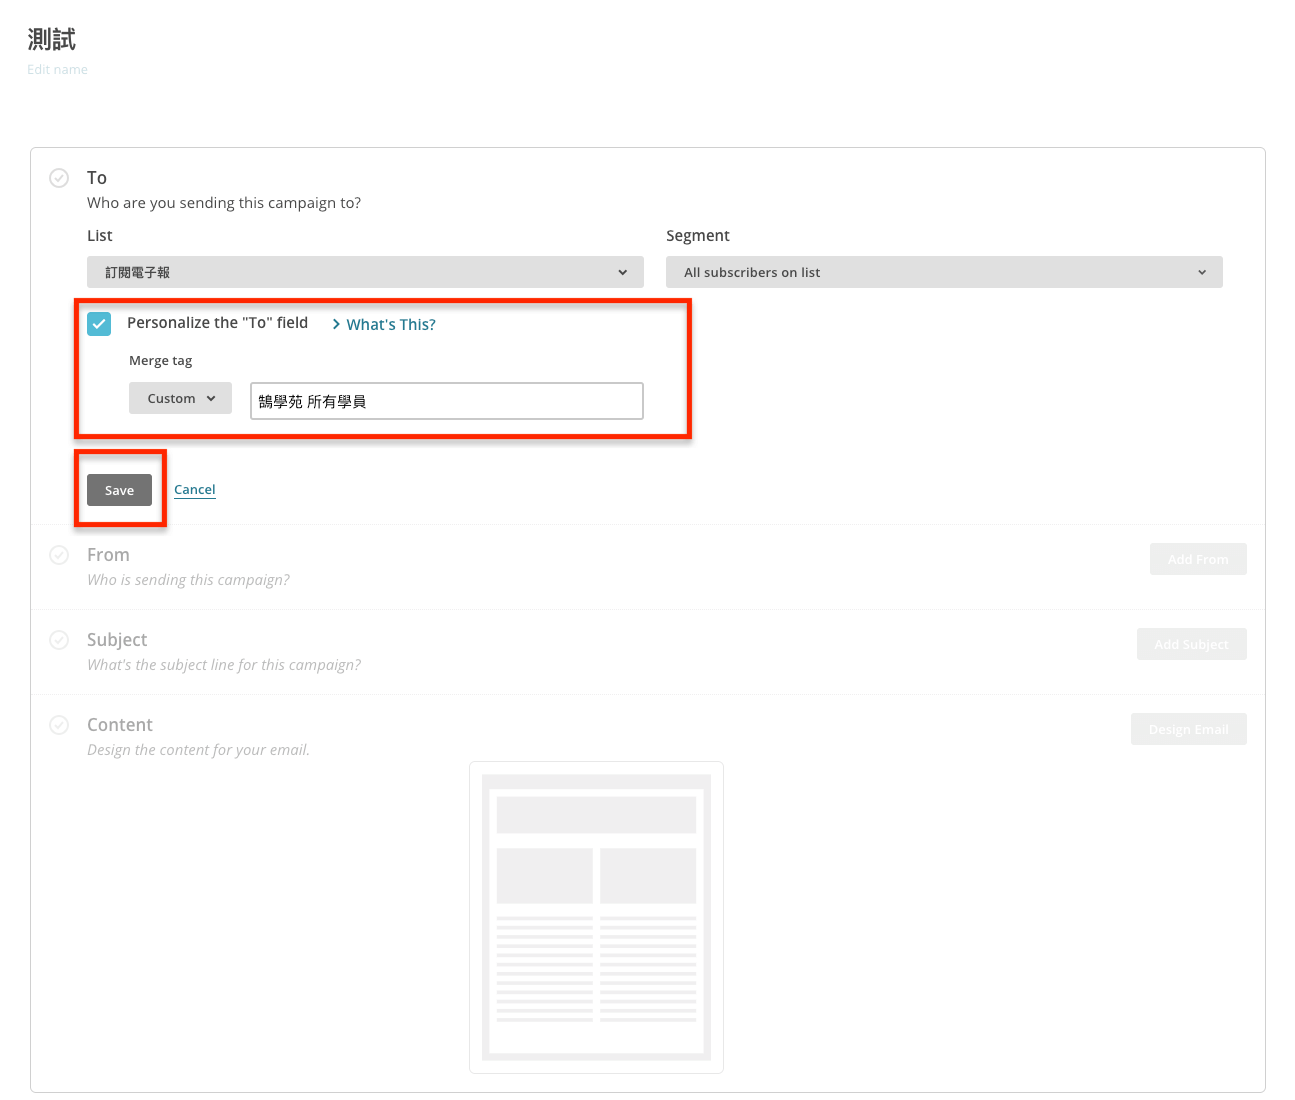1295x1100 pixels.
Task: Click the Cancel link
Action: (x=195, y=490)
